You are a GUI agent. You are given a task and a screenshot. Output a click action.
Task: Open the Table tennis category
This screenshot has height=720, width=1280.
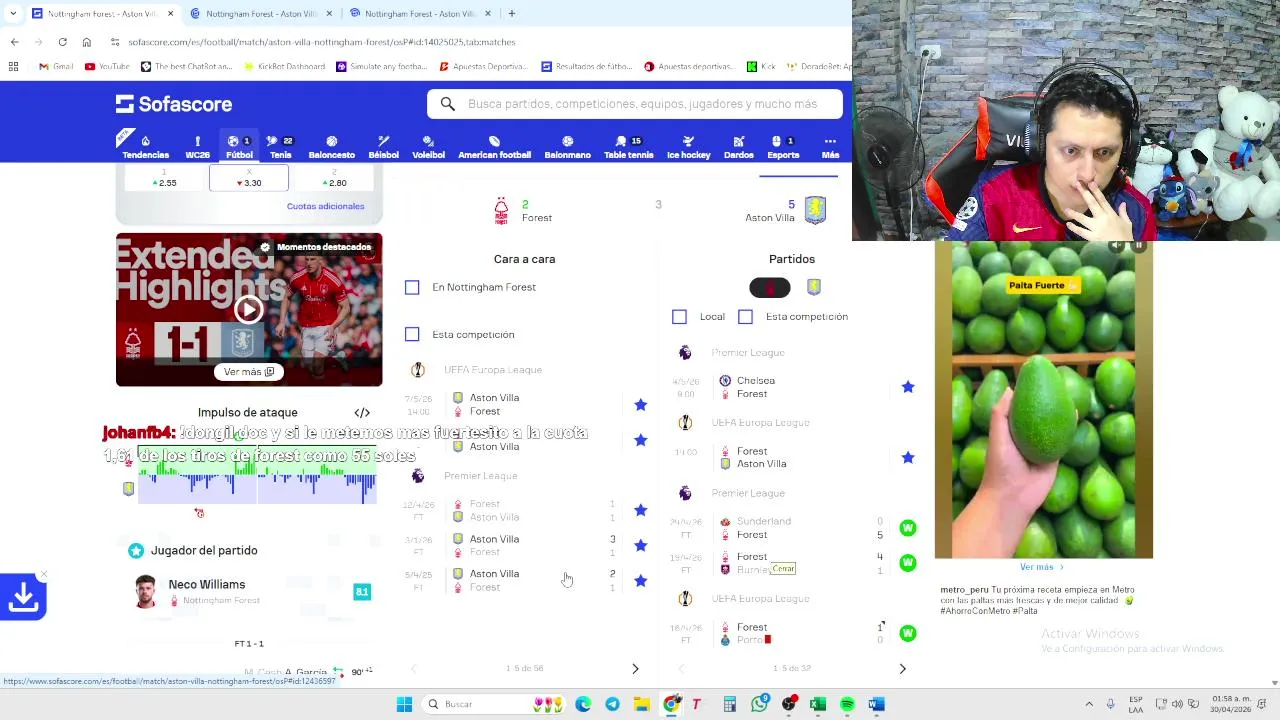point(628,147)
